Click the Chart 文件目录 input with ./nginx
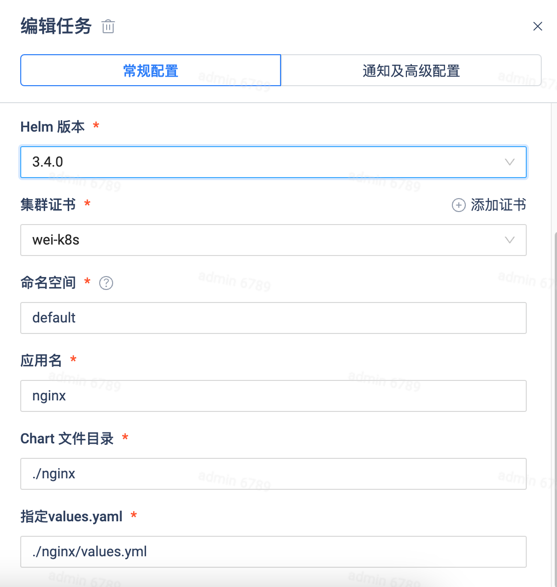 (273, 474)
